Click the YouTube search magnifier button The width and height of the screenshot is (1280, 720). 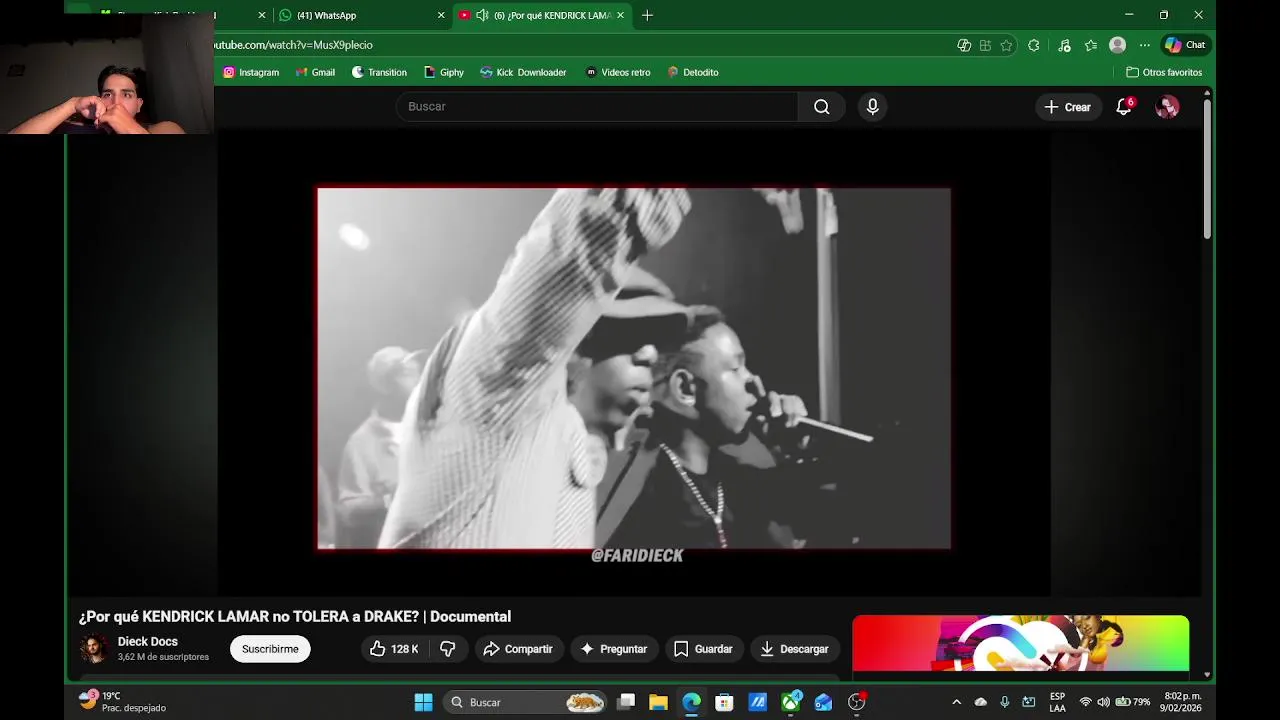pos(821,107)
